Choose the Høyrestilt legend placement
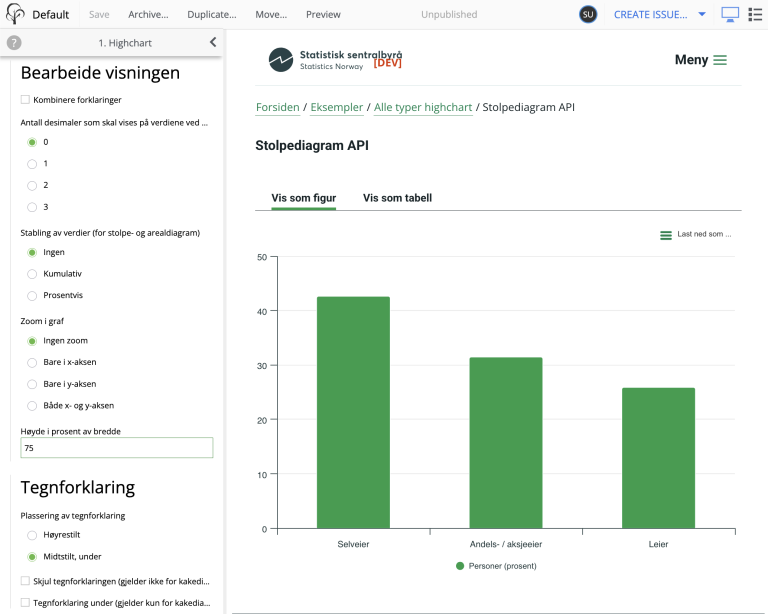The image size is (768, 614). (x=32, y=535)
